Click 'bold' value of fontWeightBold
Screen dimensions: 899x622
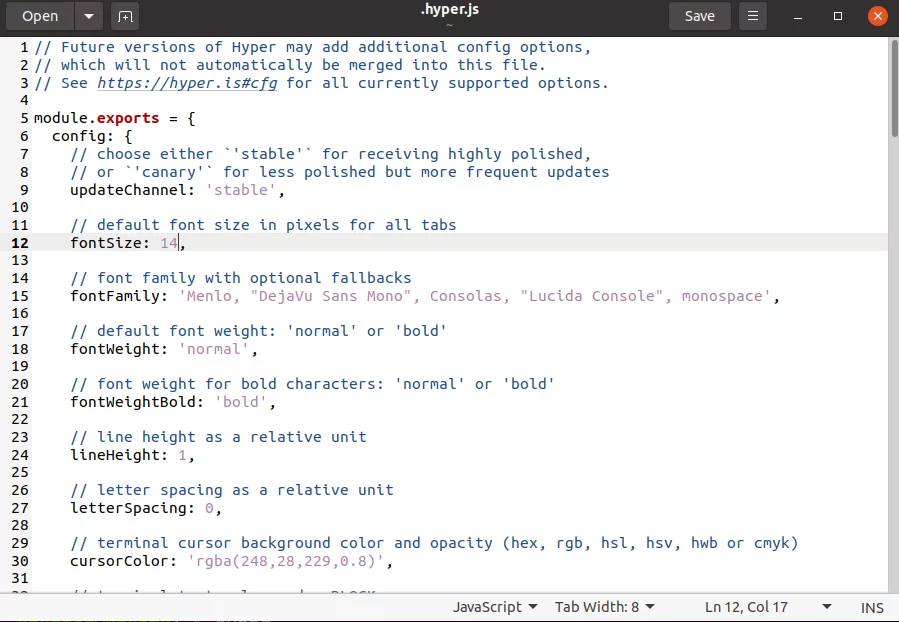click(x=240, y=402)
